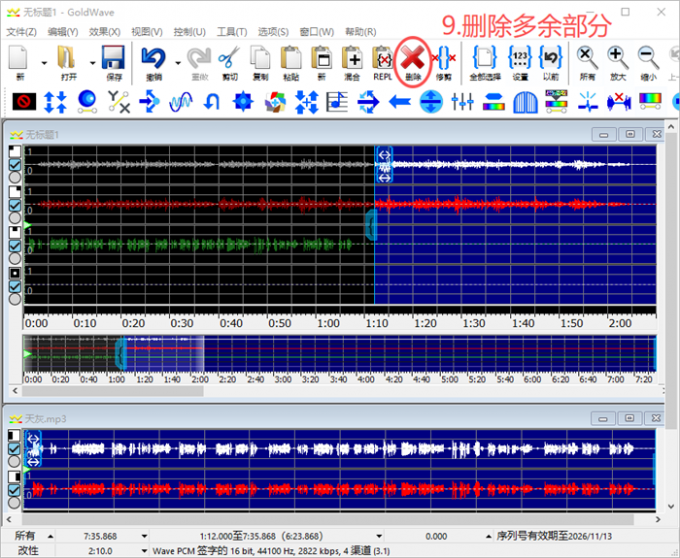
Task: Click the blue sine-wave Doppler effect icon
Action: pos(181,102)
